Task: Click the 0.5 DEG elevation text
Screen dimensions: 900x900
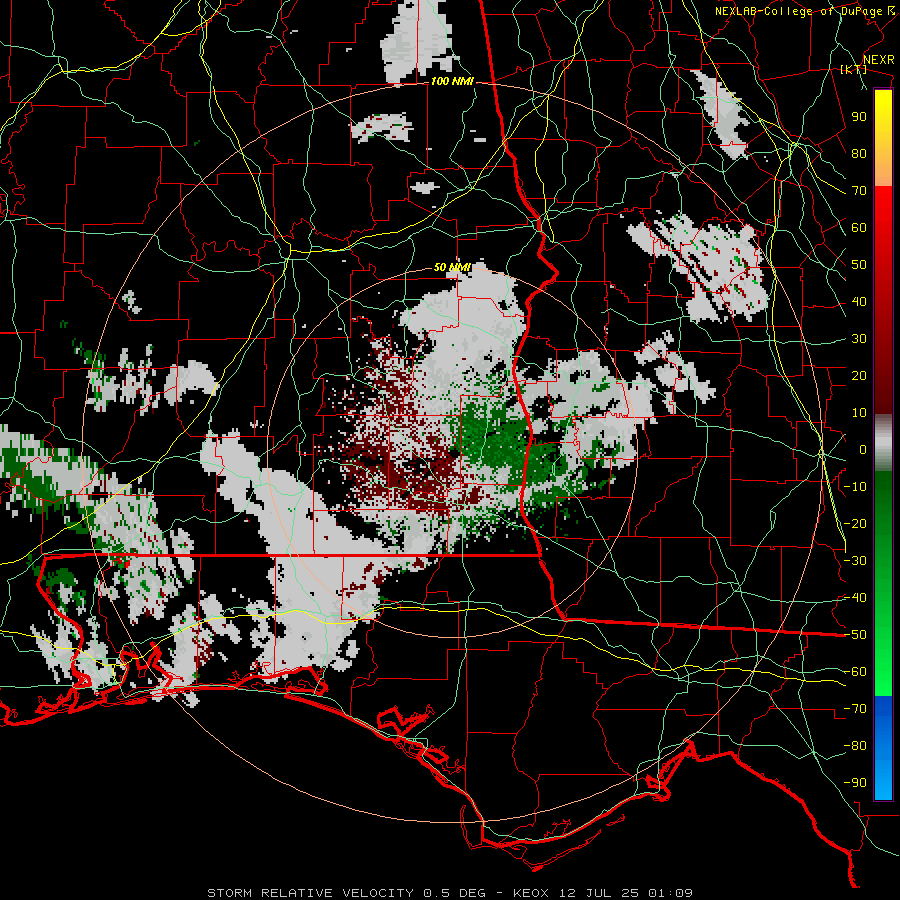Action: (455, 893)
